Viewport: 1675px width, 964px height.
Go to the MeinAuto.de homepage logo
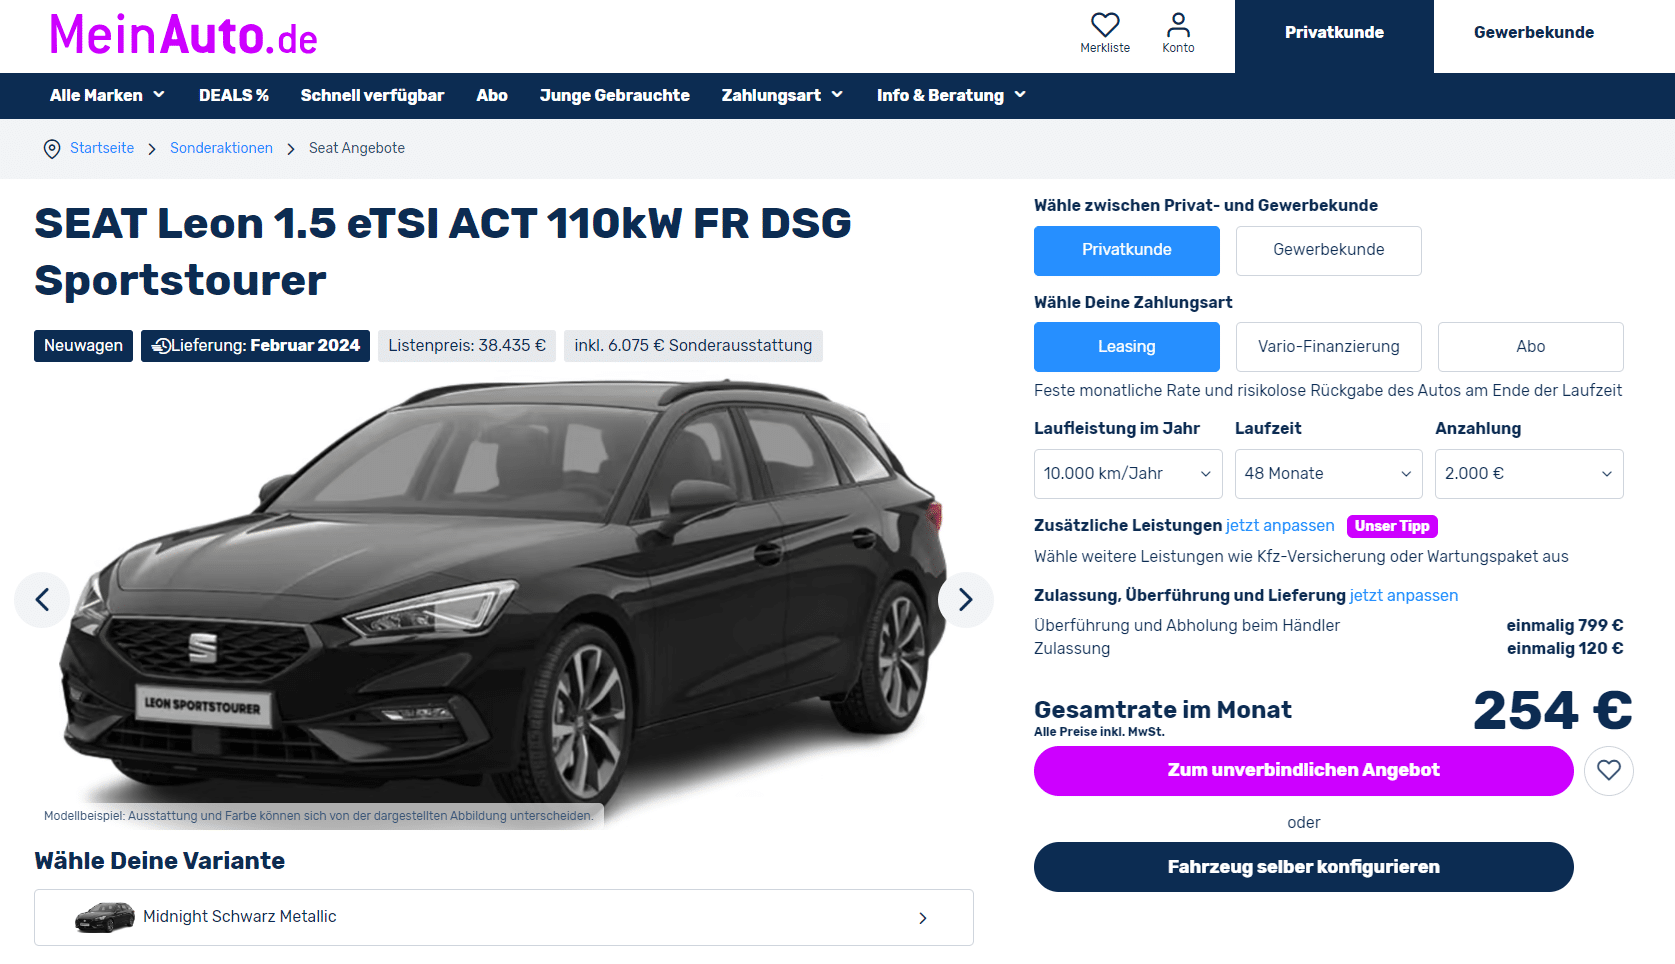click(x=183, y=35)
